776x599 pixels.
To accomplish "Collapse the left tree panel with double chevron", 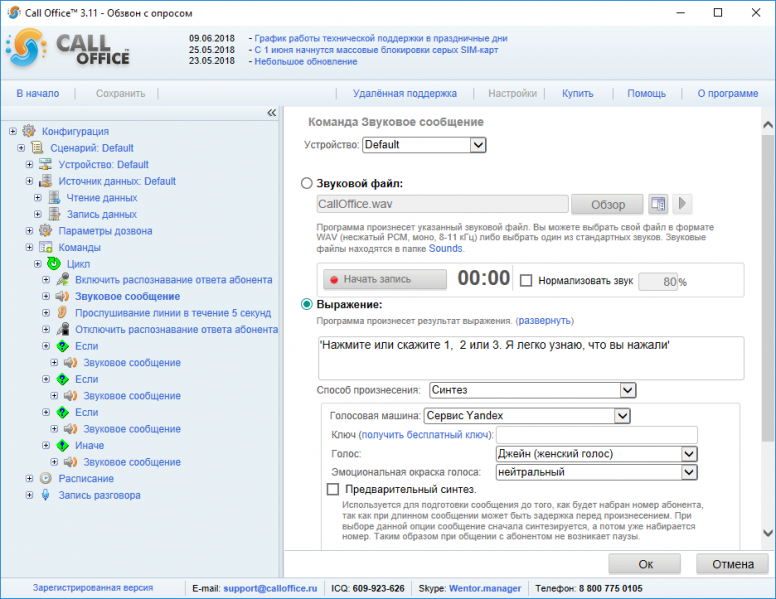I will (x=272, y=113).
